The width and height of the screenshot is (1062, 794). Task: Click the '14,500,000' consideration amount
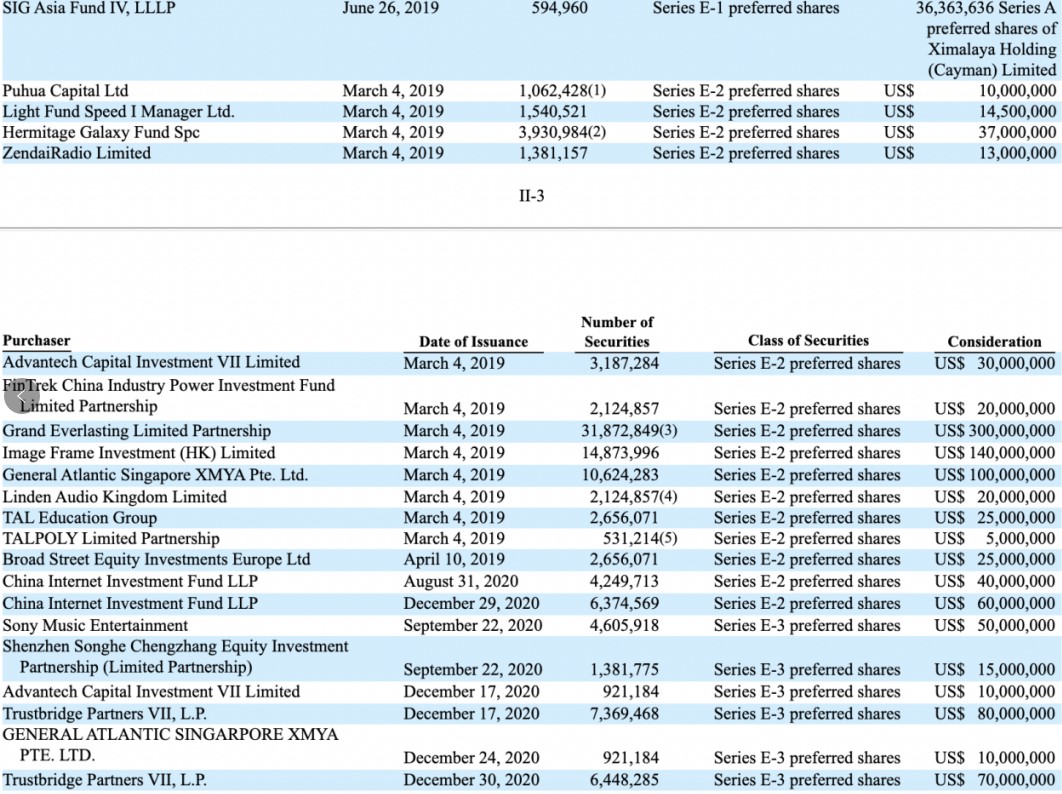1017,112
